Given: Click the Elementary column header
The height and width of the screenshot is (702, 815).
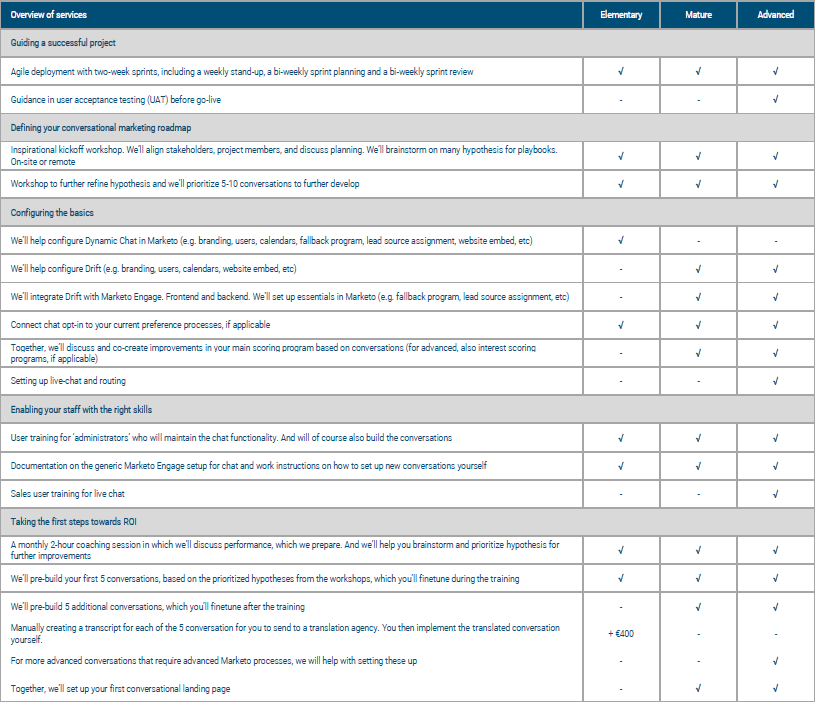Looking at the screenshot, I should tap(621, 15).
